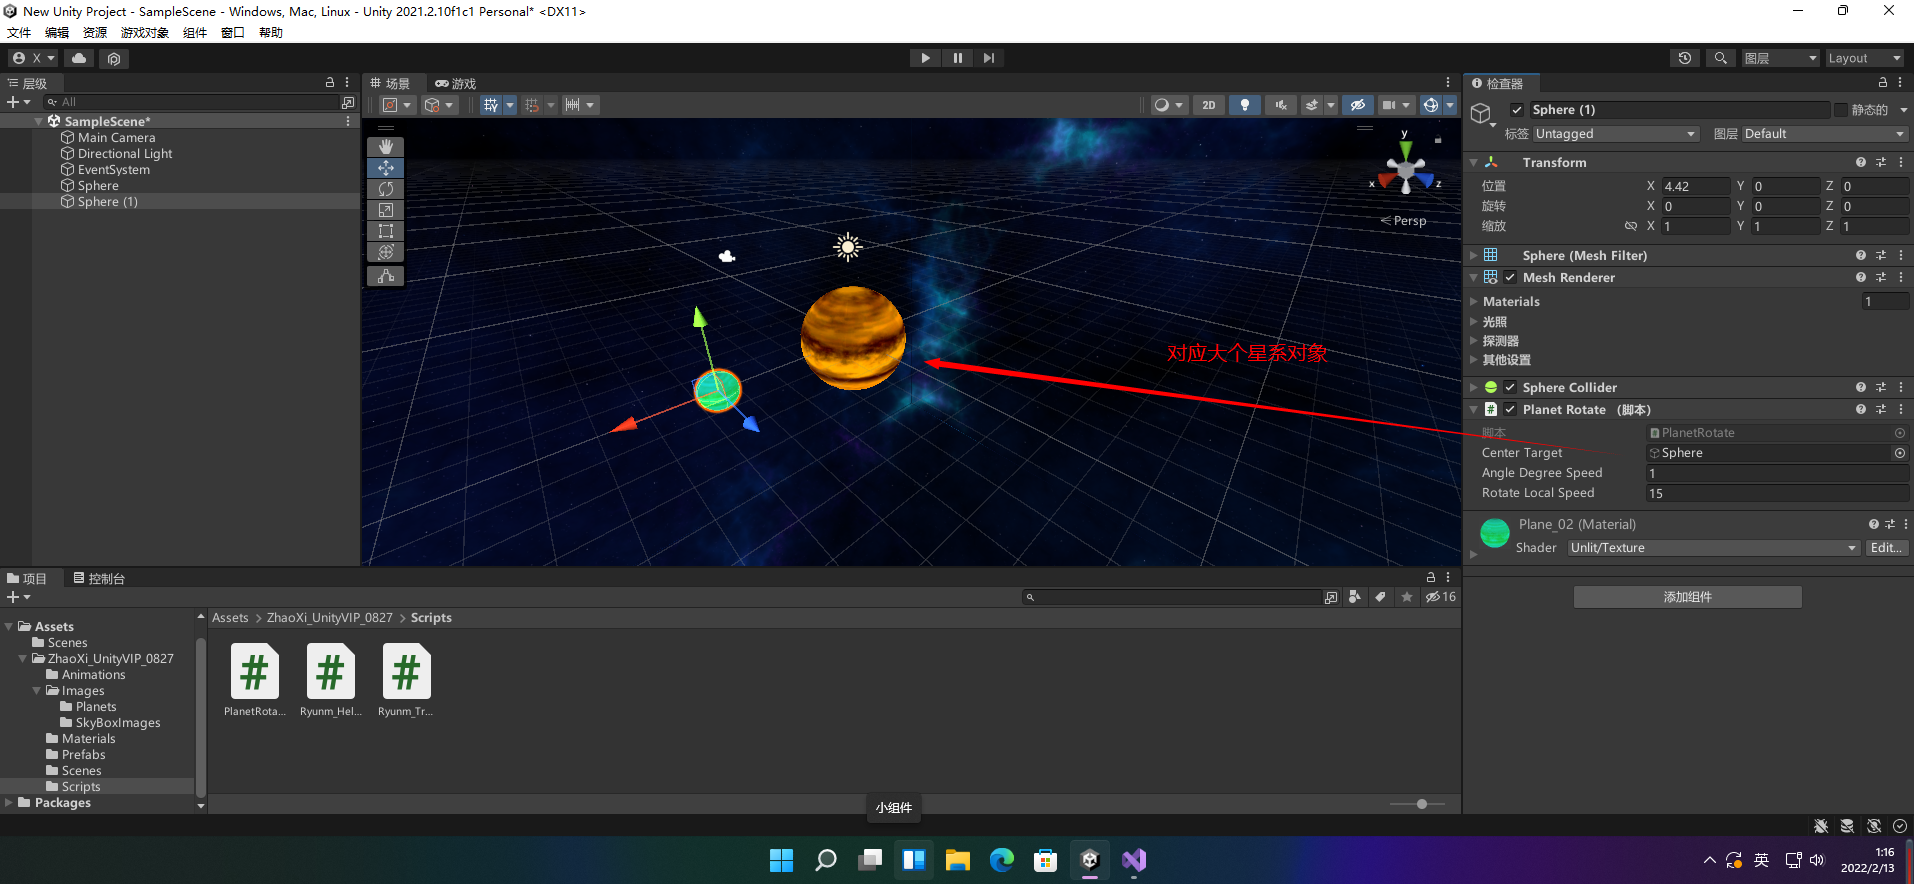1914x884 pixels.
Task: Open Windows Start menu
Action: [781, 860]
